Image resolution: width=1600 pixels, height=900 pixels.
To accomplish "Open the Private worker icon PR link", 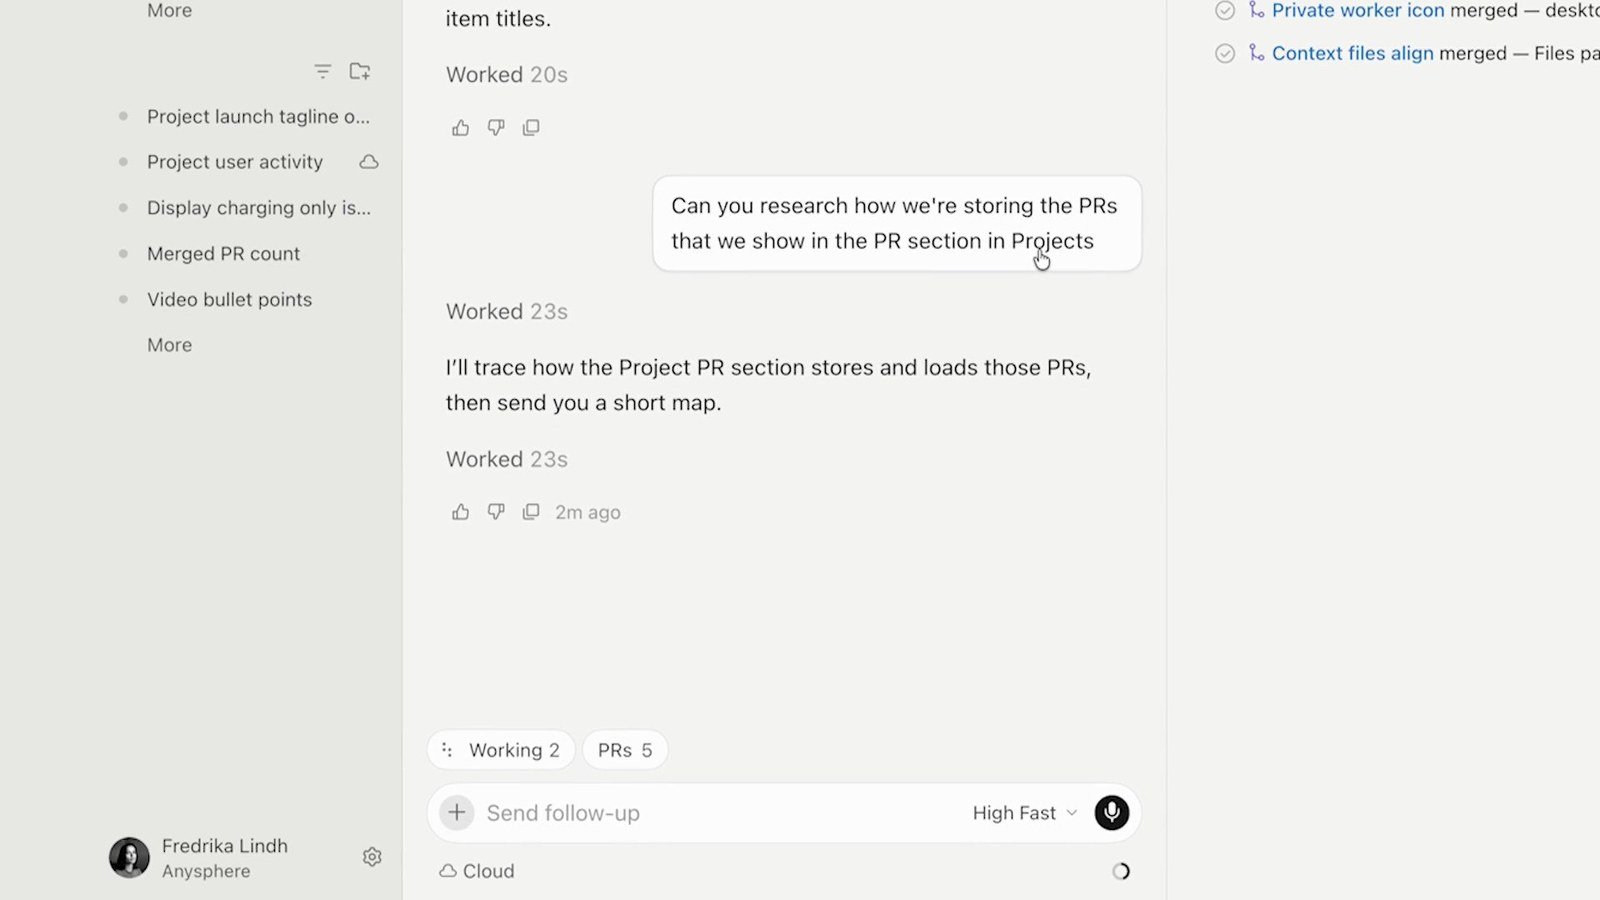I will [1358, 11].
